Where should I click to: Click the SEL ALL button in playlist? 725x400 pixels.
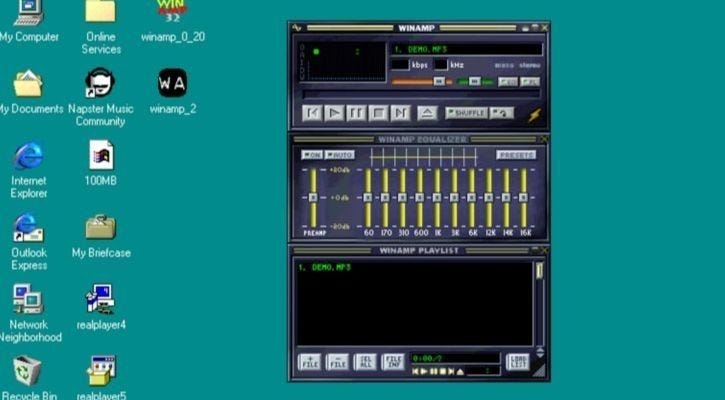tap(365, 362)
